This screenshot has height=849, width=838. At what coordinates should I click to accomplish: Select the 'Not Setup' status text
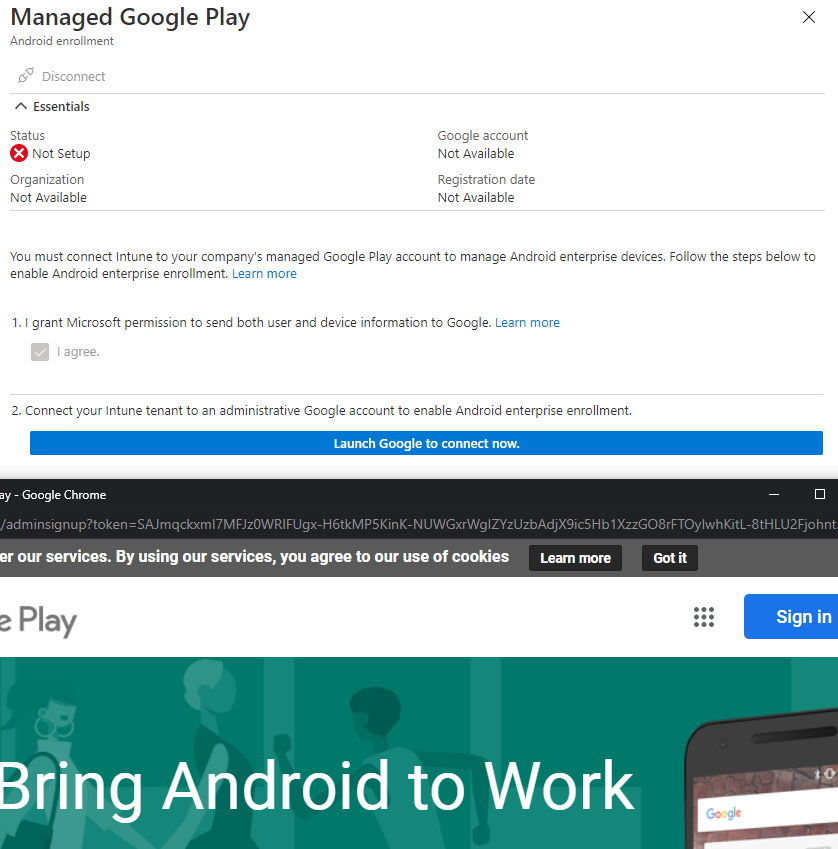click(61, 154)
